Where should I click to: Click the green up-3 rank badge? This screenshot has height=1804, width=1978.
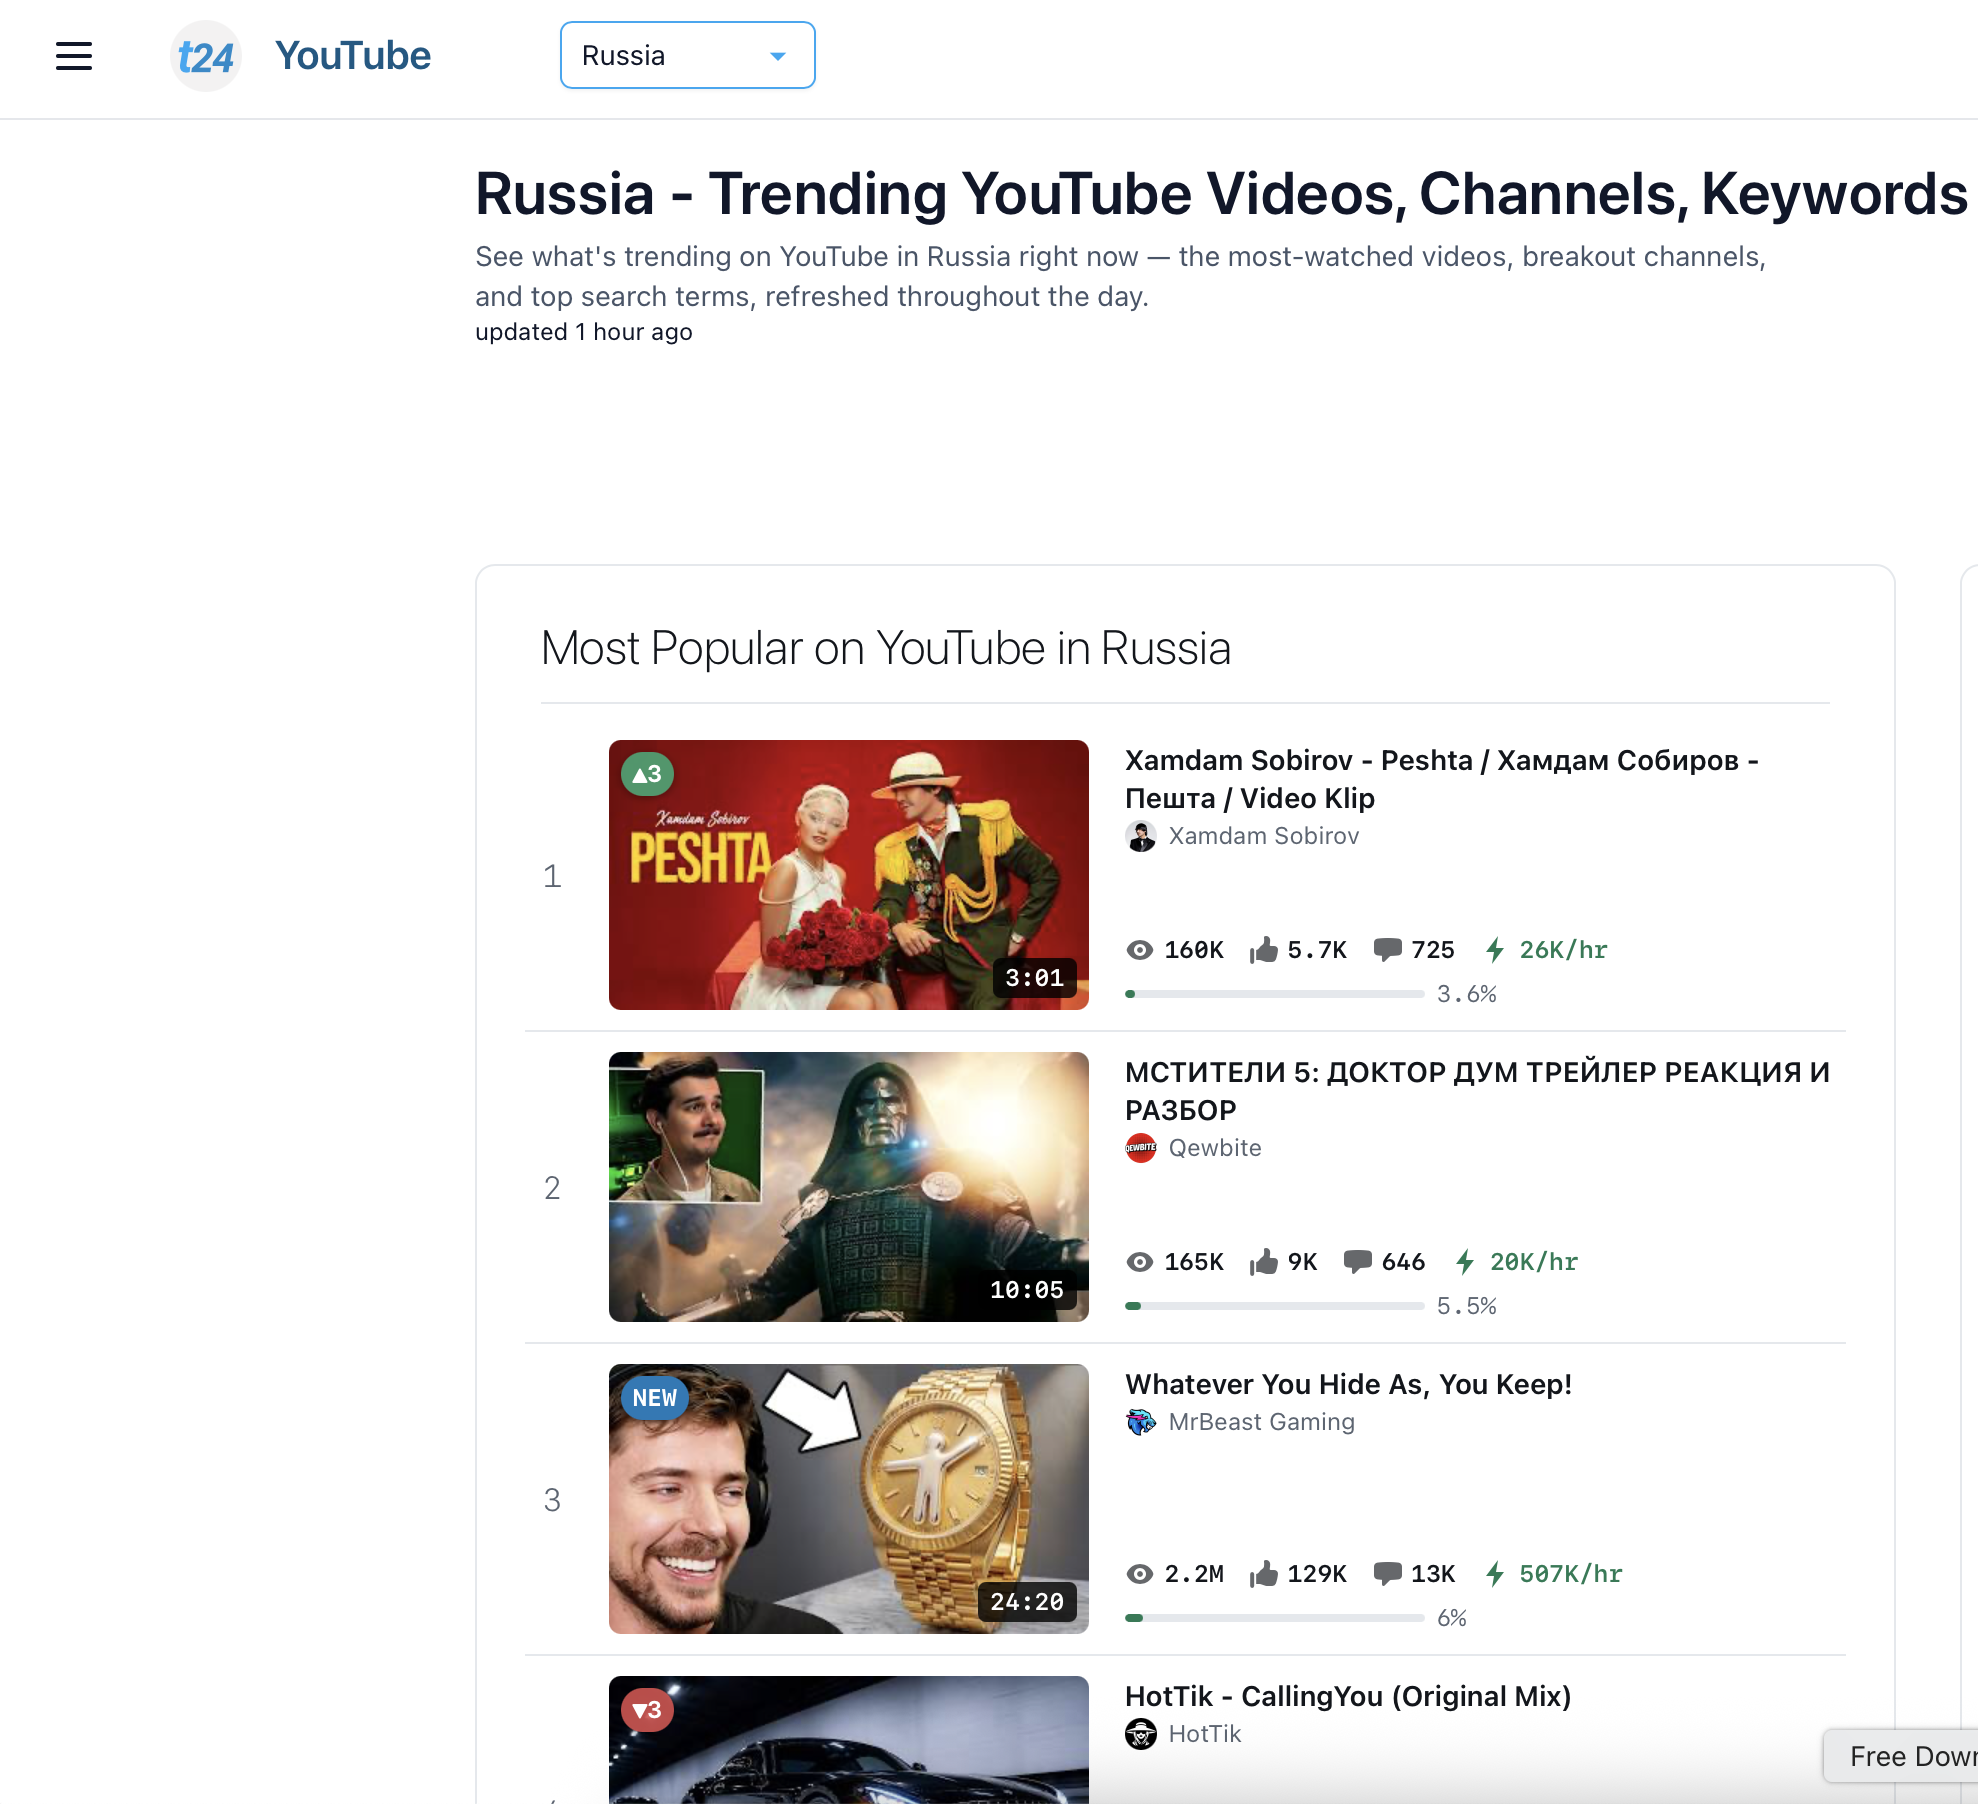pos(648,774)
